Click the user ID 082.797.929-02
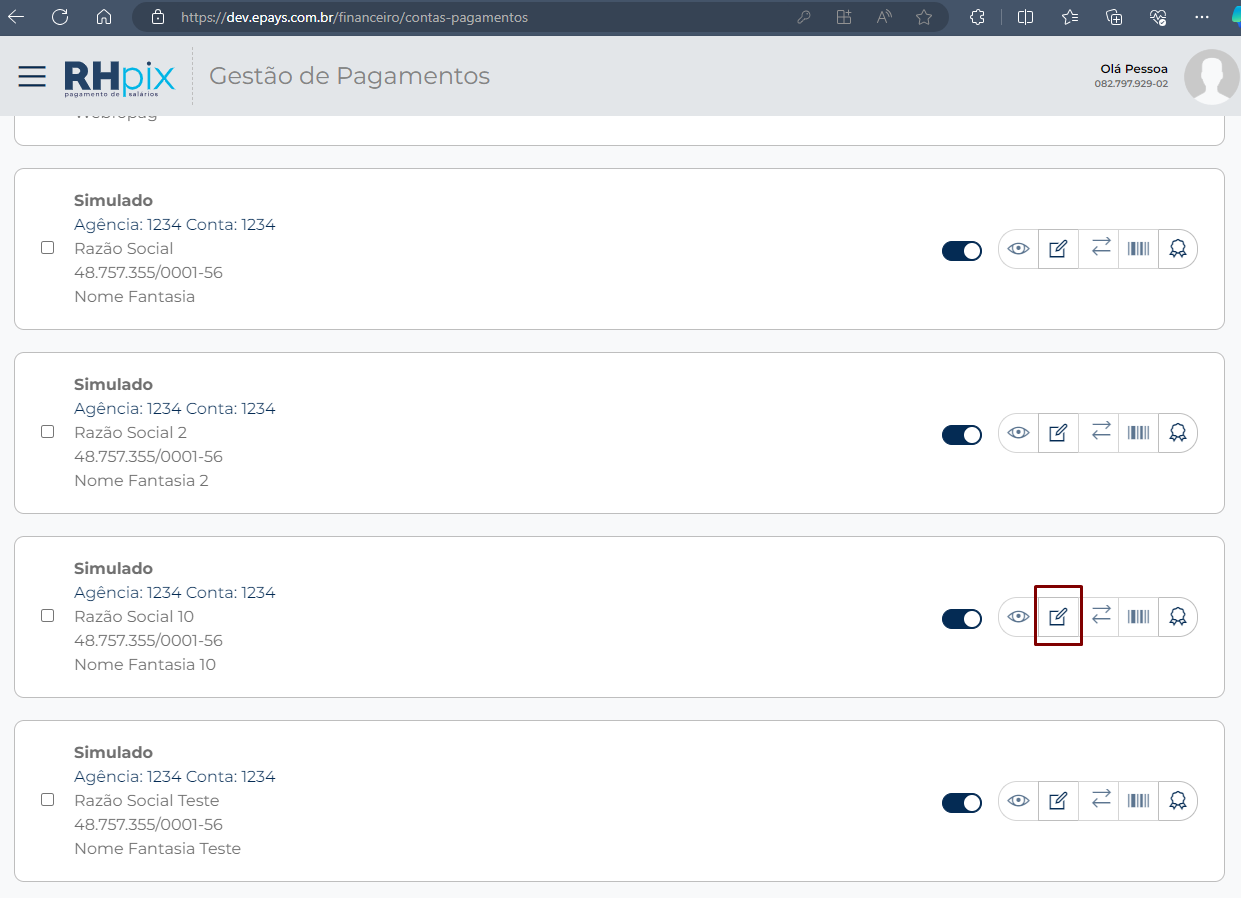This screenshot has height=898, width=1241. 1131,84
